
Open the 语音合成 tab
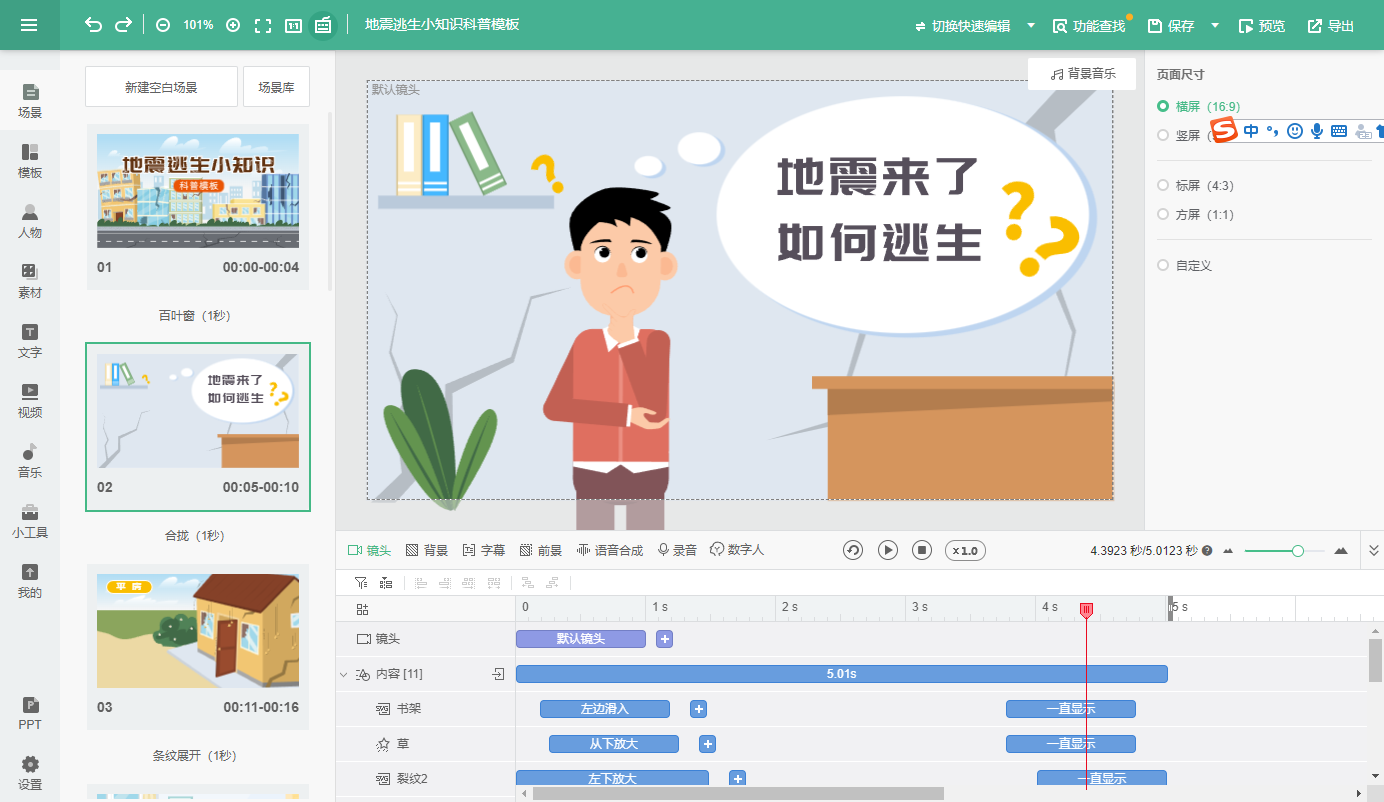click(610, 550)
